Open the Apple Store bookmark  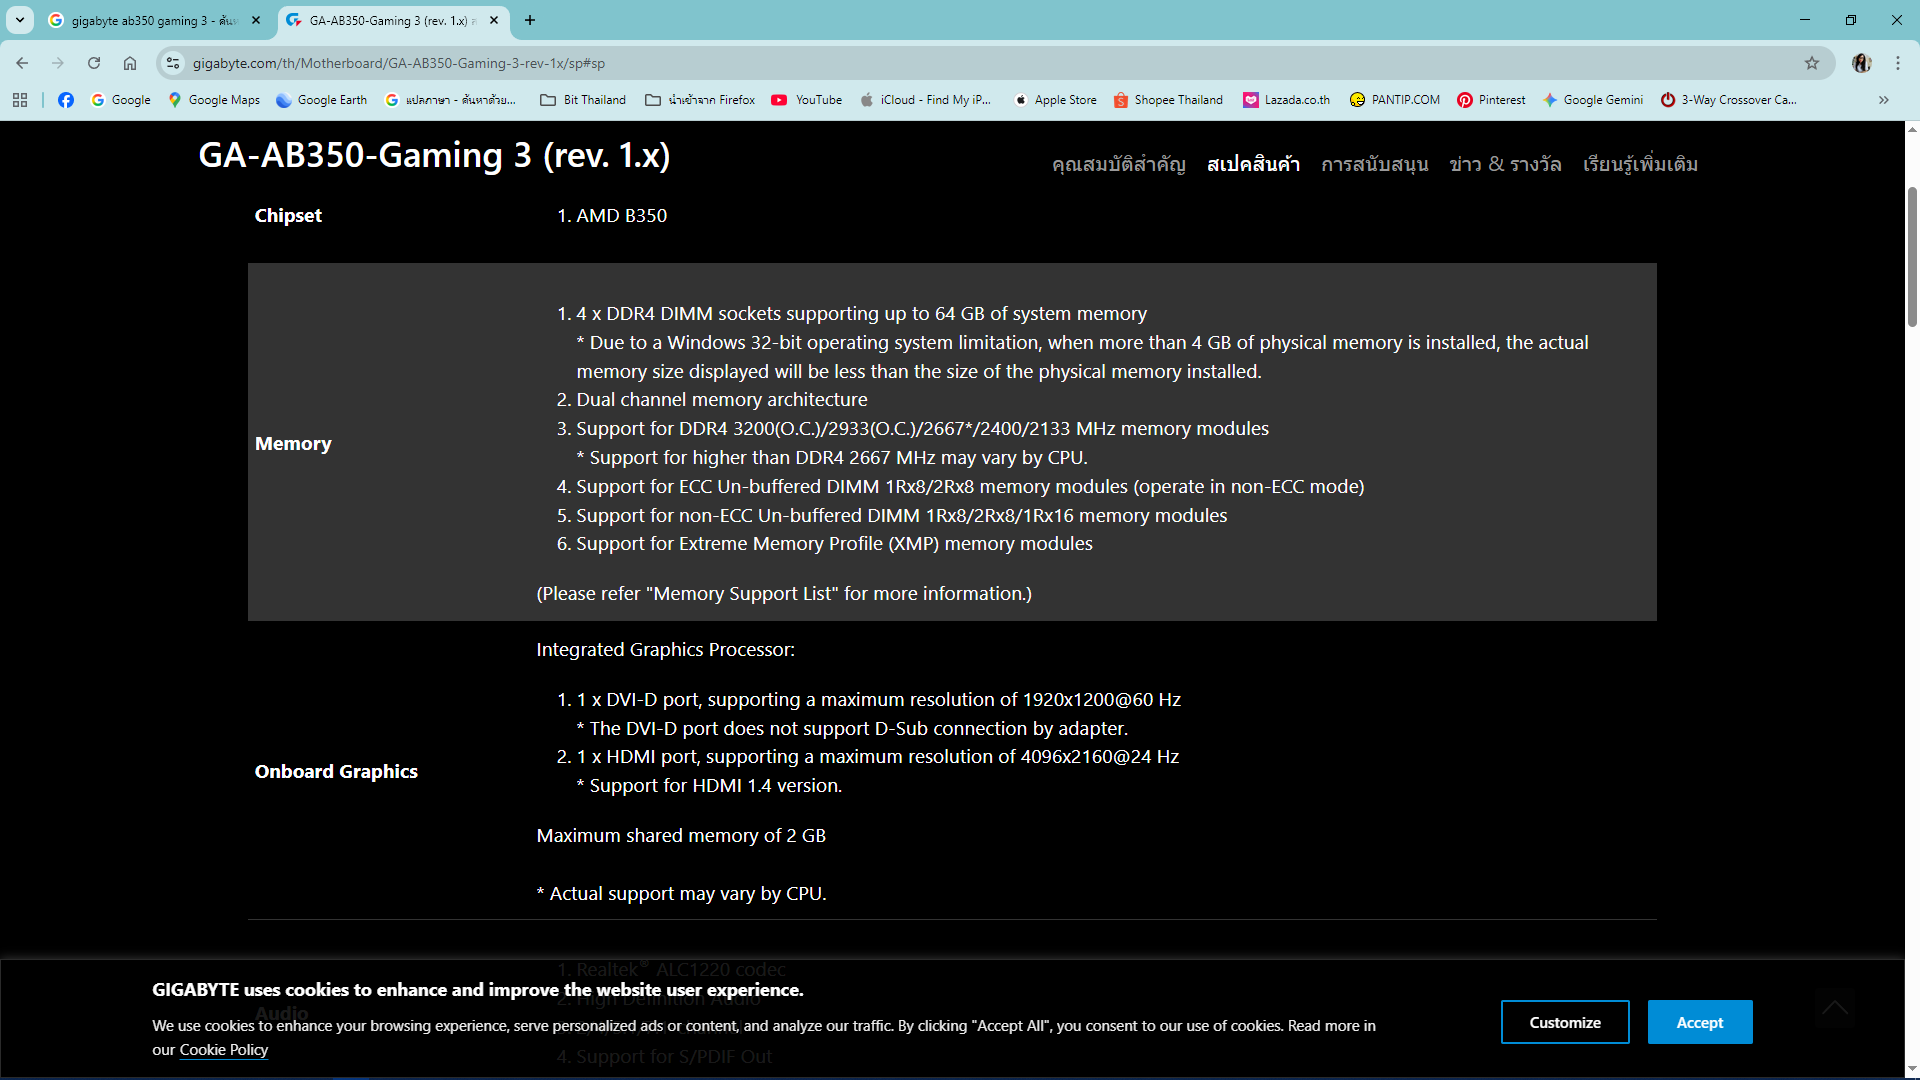pos(1055,100)
